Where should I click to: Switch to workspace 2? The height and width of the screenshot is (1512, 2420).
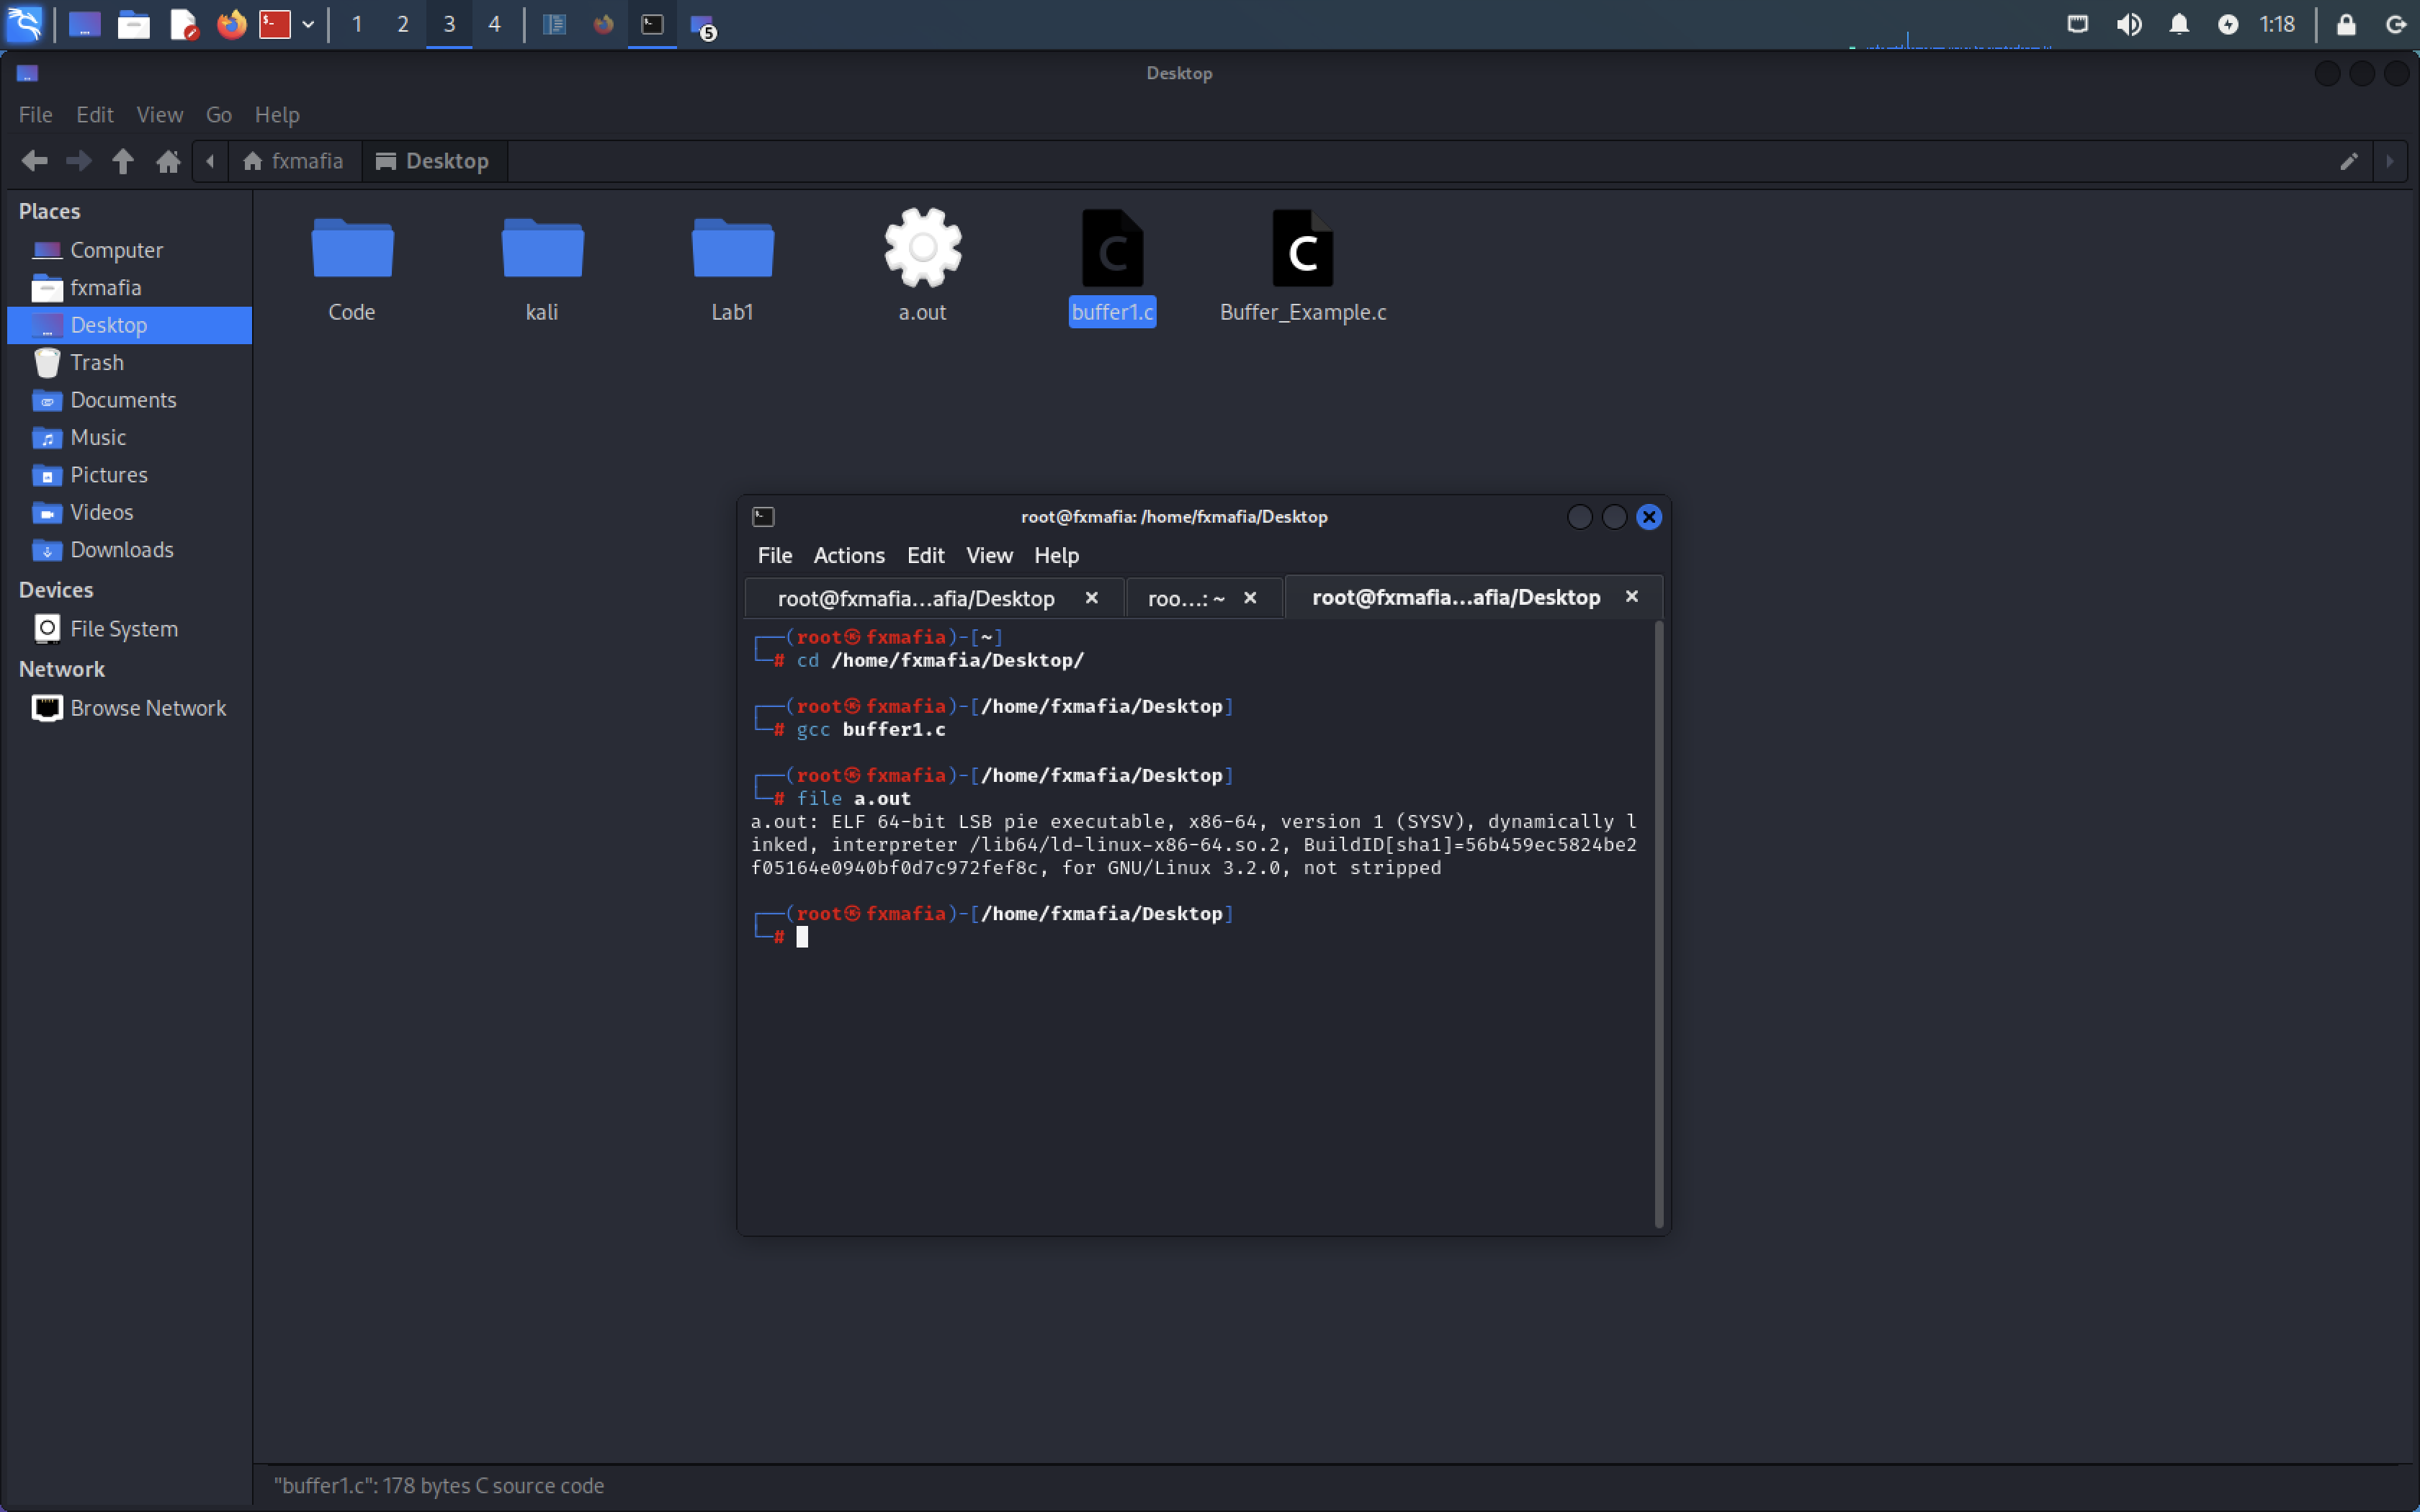coord(403,24)
